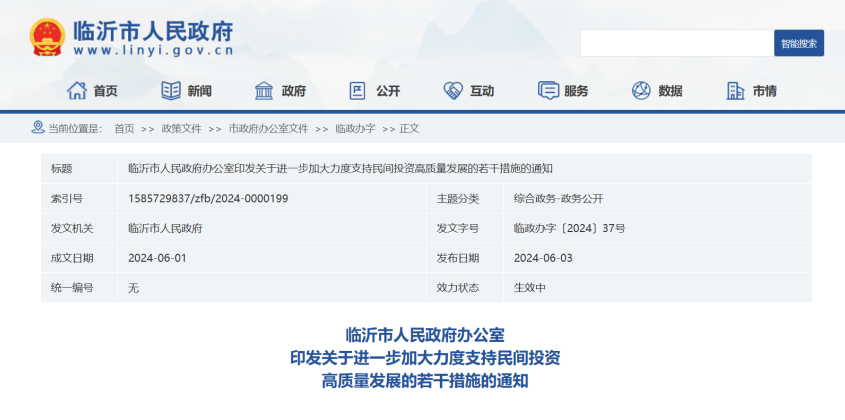This screenshot has width=845, height=420.
Task: Click index number 1585729837/zfb/2024-0000199
Action: pos(208,198)
